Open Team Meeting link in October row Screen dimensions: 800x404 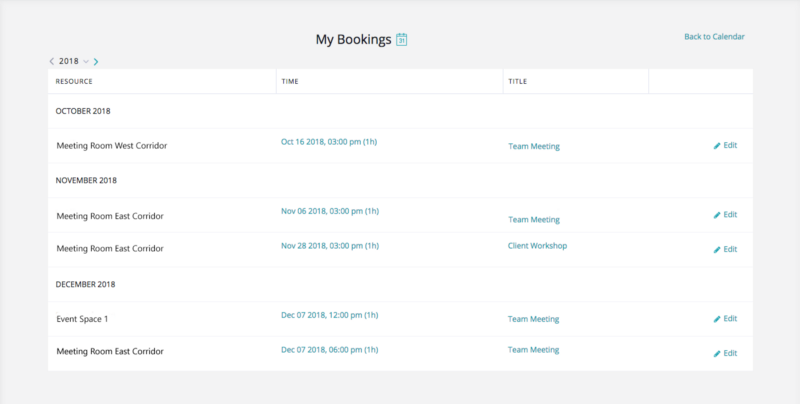[x=534, y=147]
